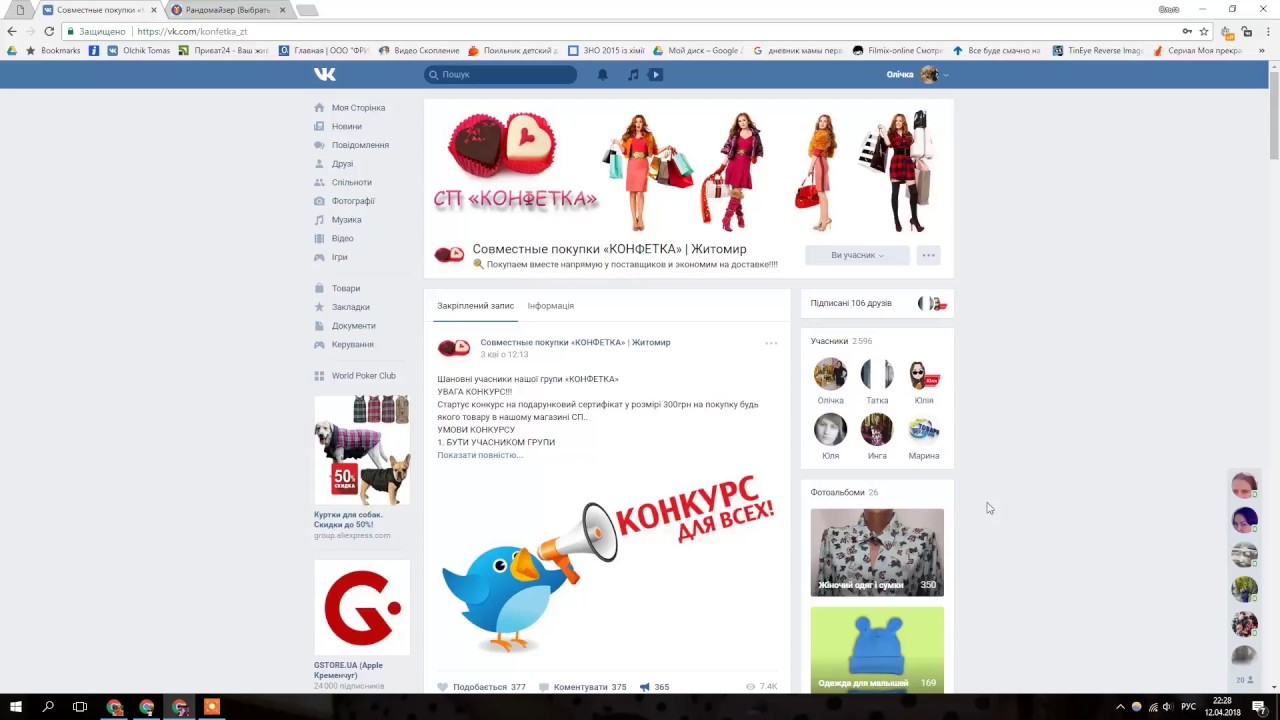Open notifications bell icon

coord(603,74)
